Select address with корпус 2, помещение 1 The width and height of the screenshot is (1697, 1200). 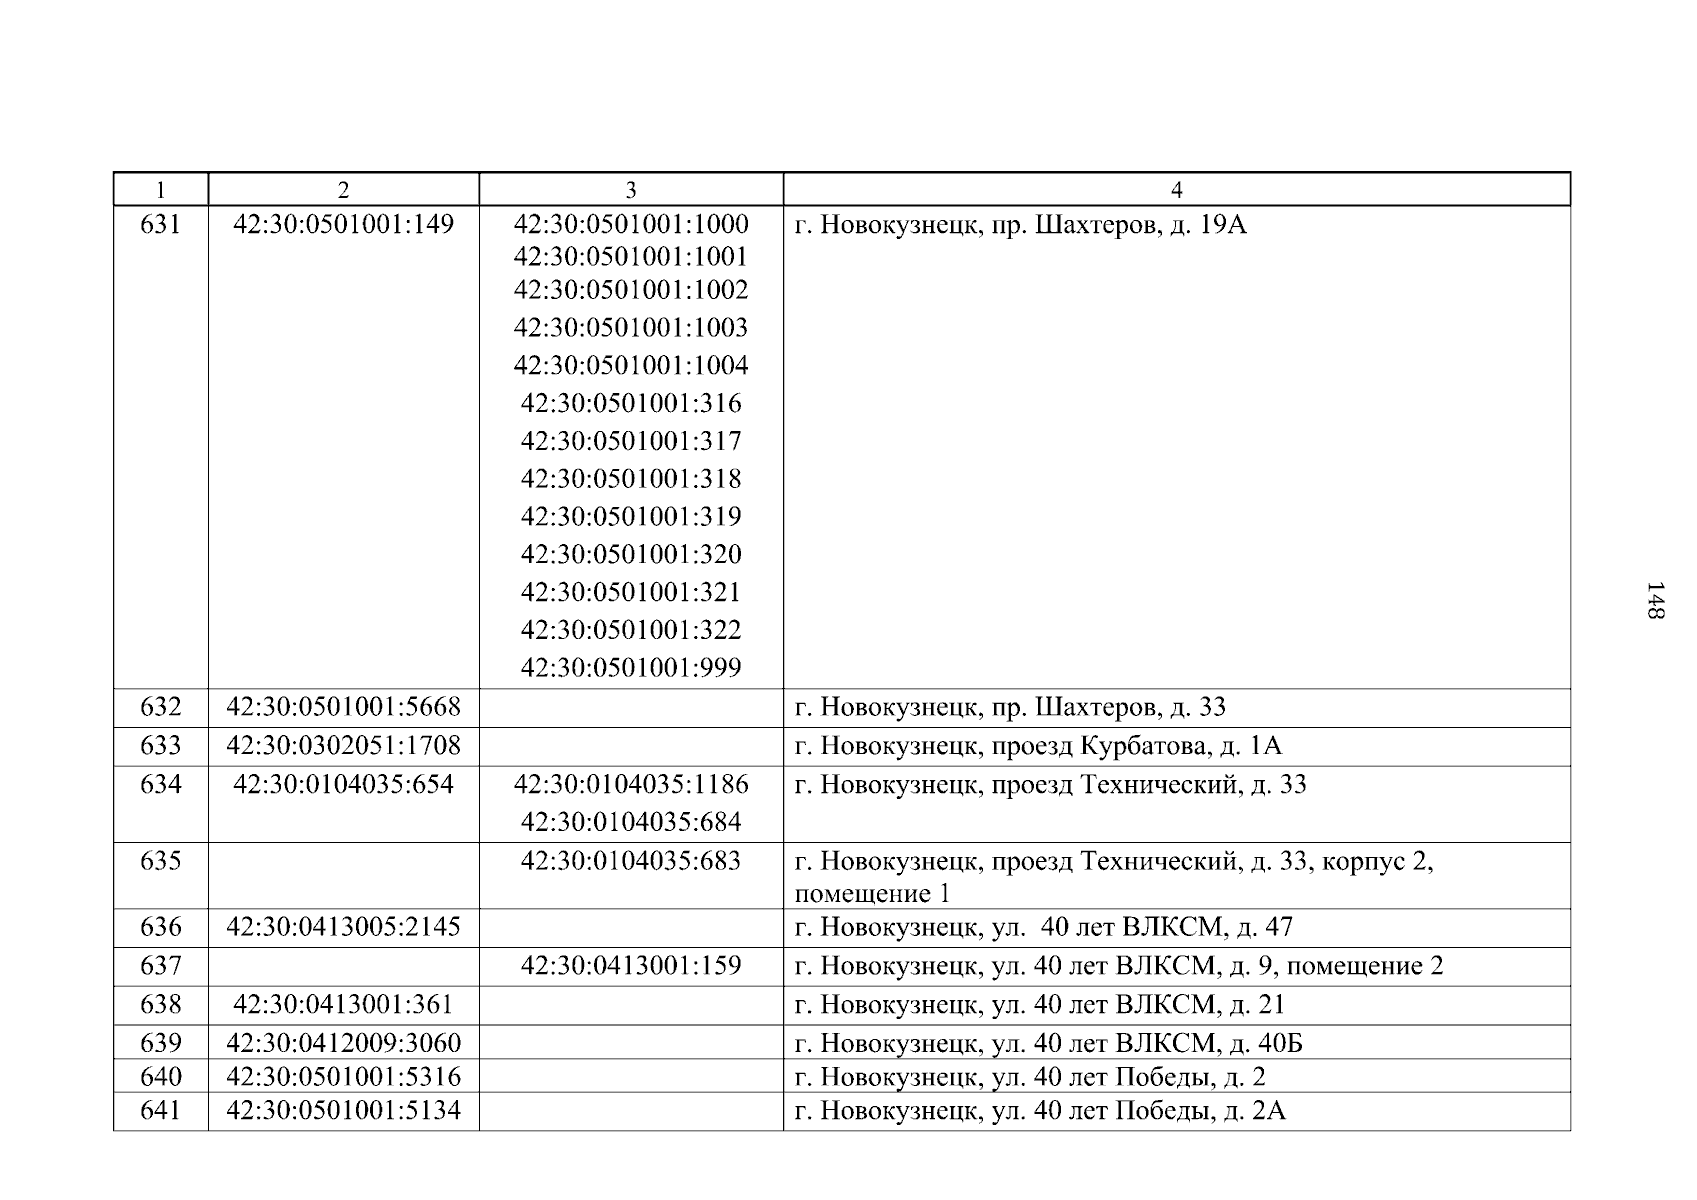(x=1114, y=877)
